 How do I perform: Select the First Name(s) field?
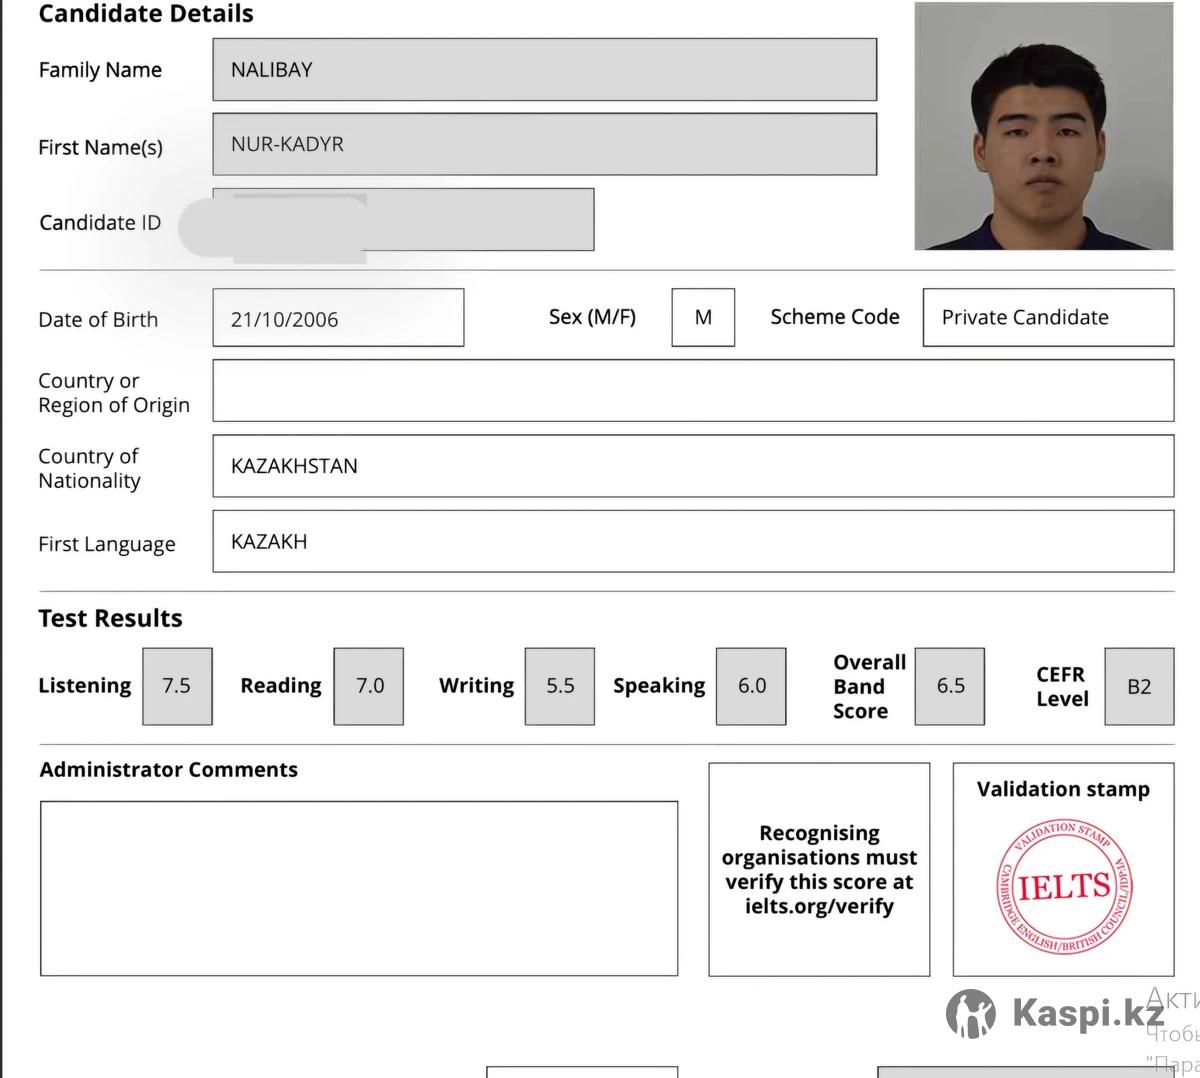pyautogui.click(x=544, y=144)
